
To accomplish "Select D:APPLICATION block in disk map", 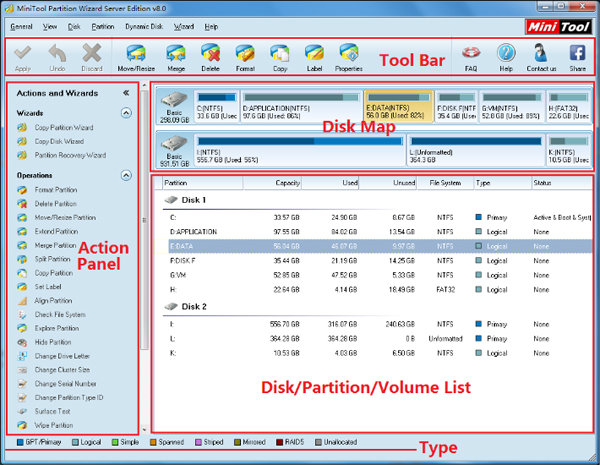I will [301, 107].
